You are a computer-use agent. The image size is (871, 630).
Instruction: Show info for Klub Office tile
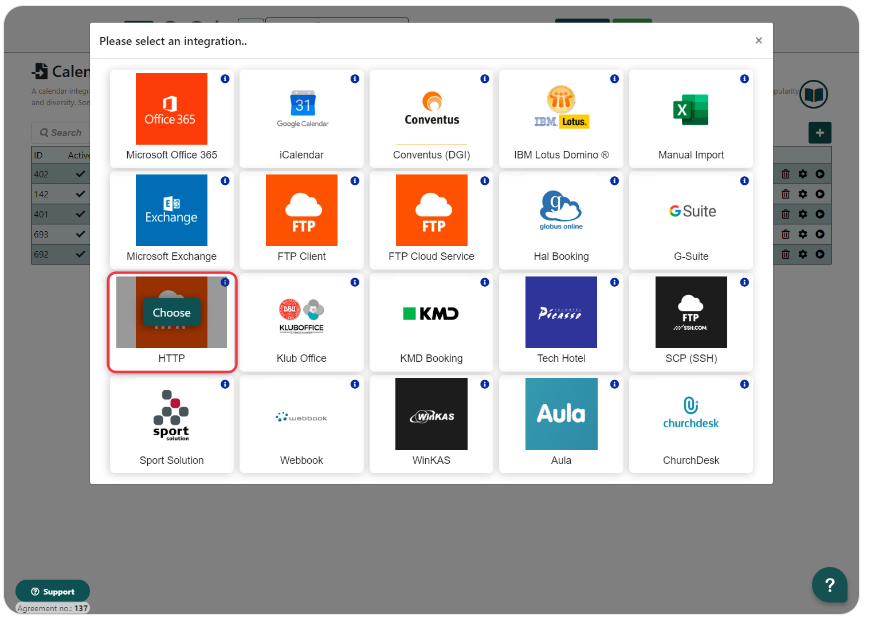pyautogui.click(x=355, y=282)
